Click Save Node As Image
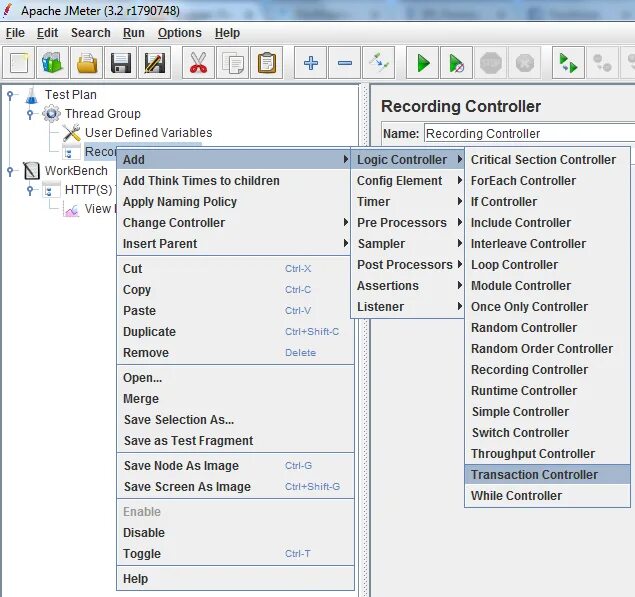 (x=235, y=466)
